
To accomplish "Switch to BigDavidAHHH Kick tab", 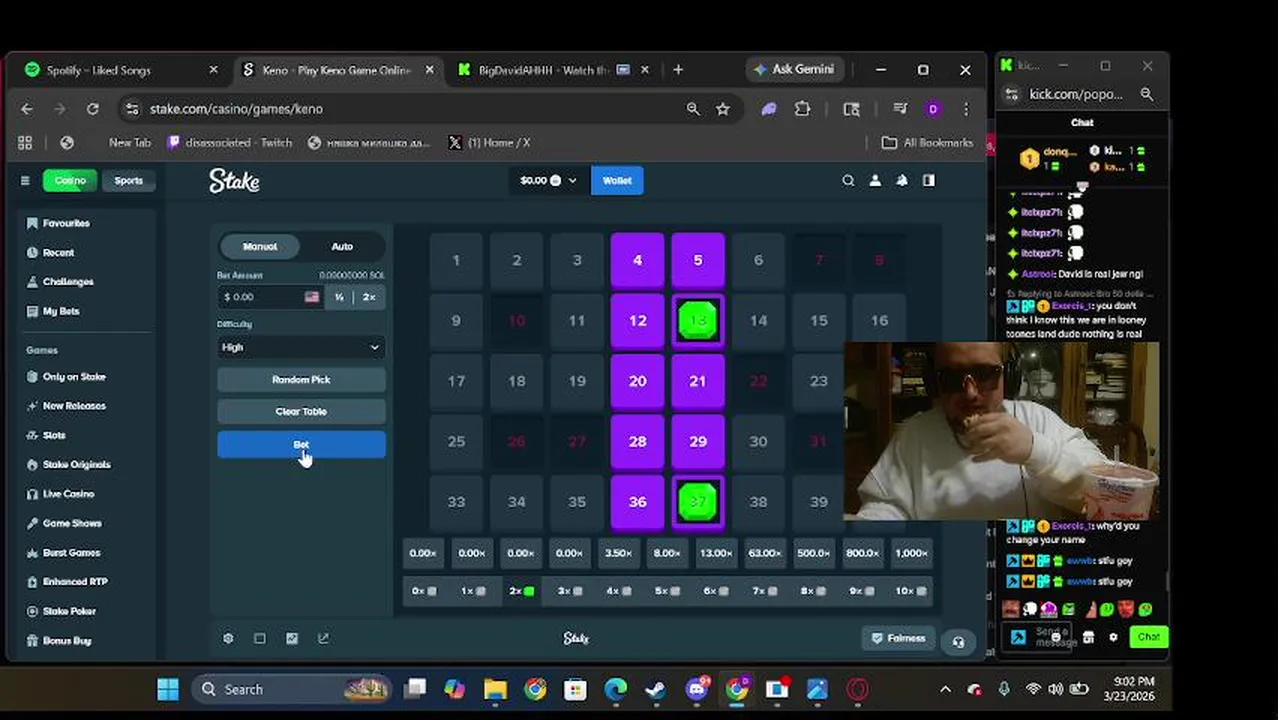I will [x=553, y=70].
